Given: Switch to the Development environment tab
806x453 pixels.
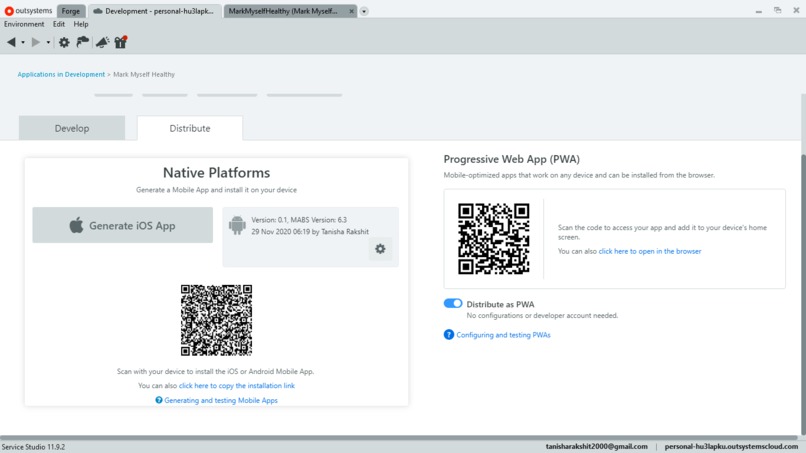Looking at the screenshot, I should click(x=154, y=11).
